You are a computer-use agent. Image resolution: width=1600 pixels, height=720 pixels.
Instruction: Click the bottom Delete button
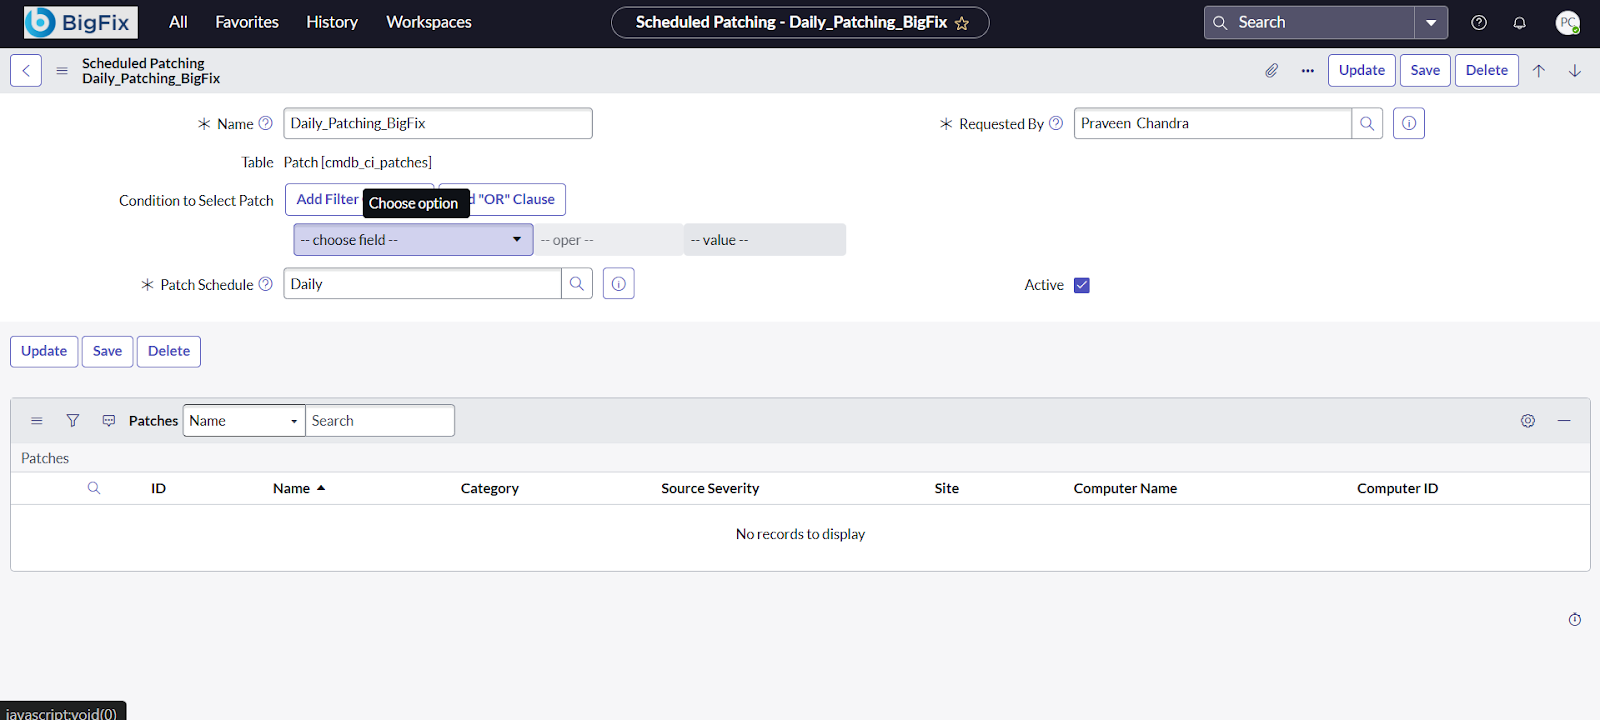tap(169, 351)
